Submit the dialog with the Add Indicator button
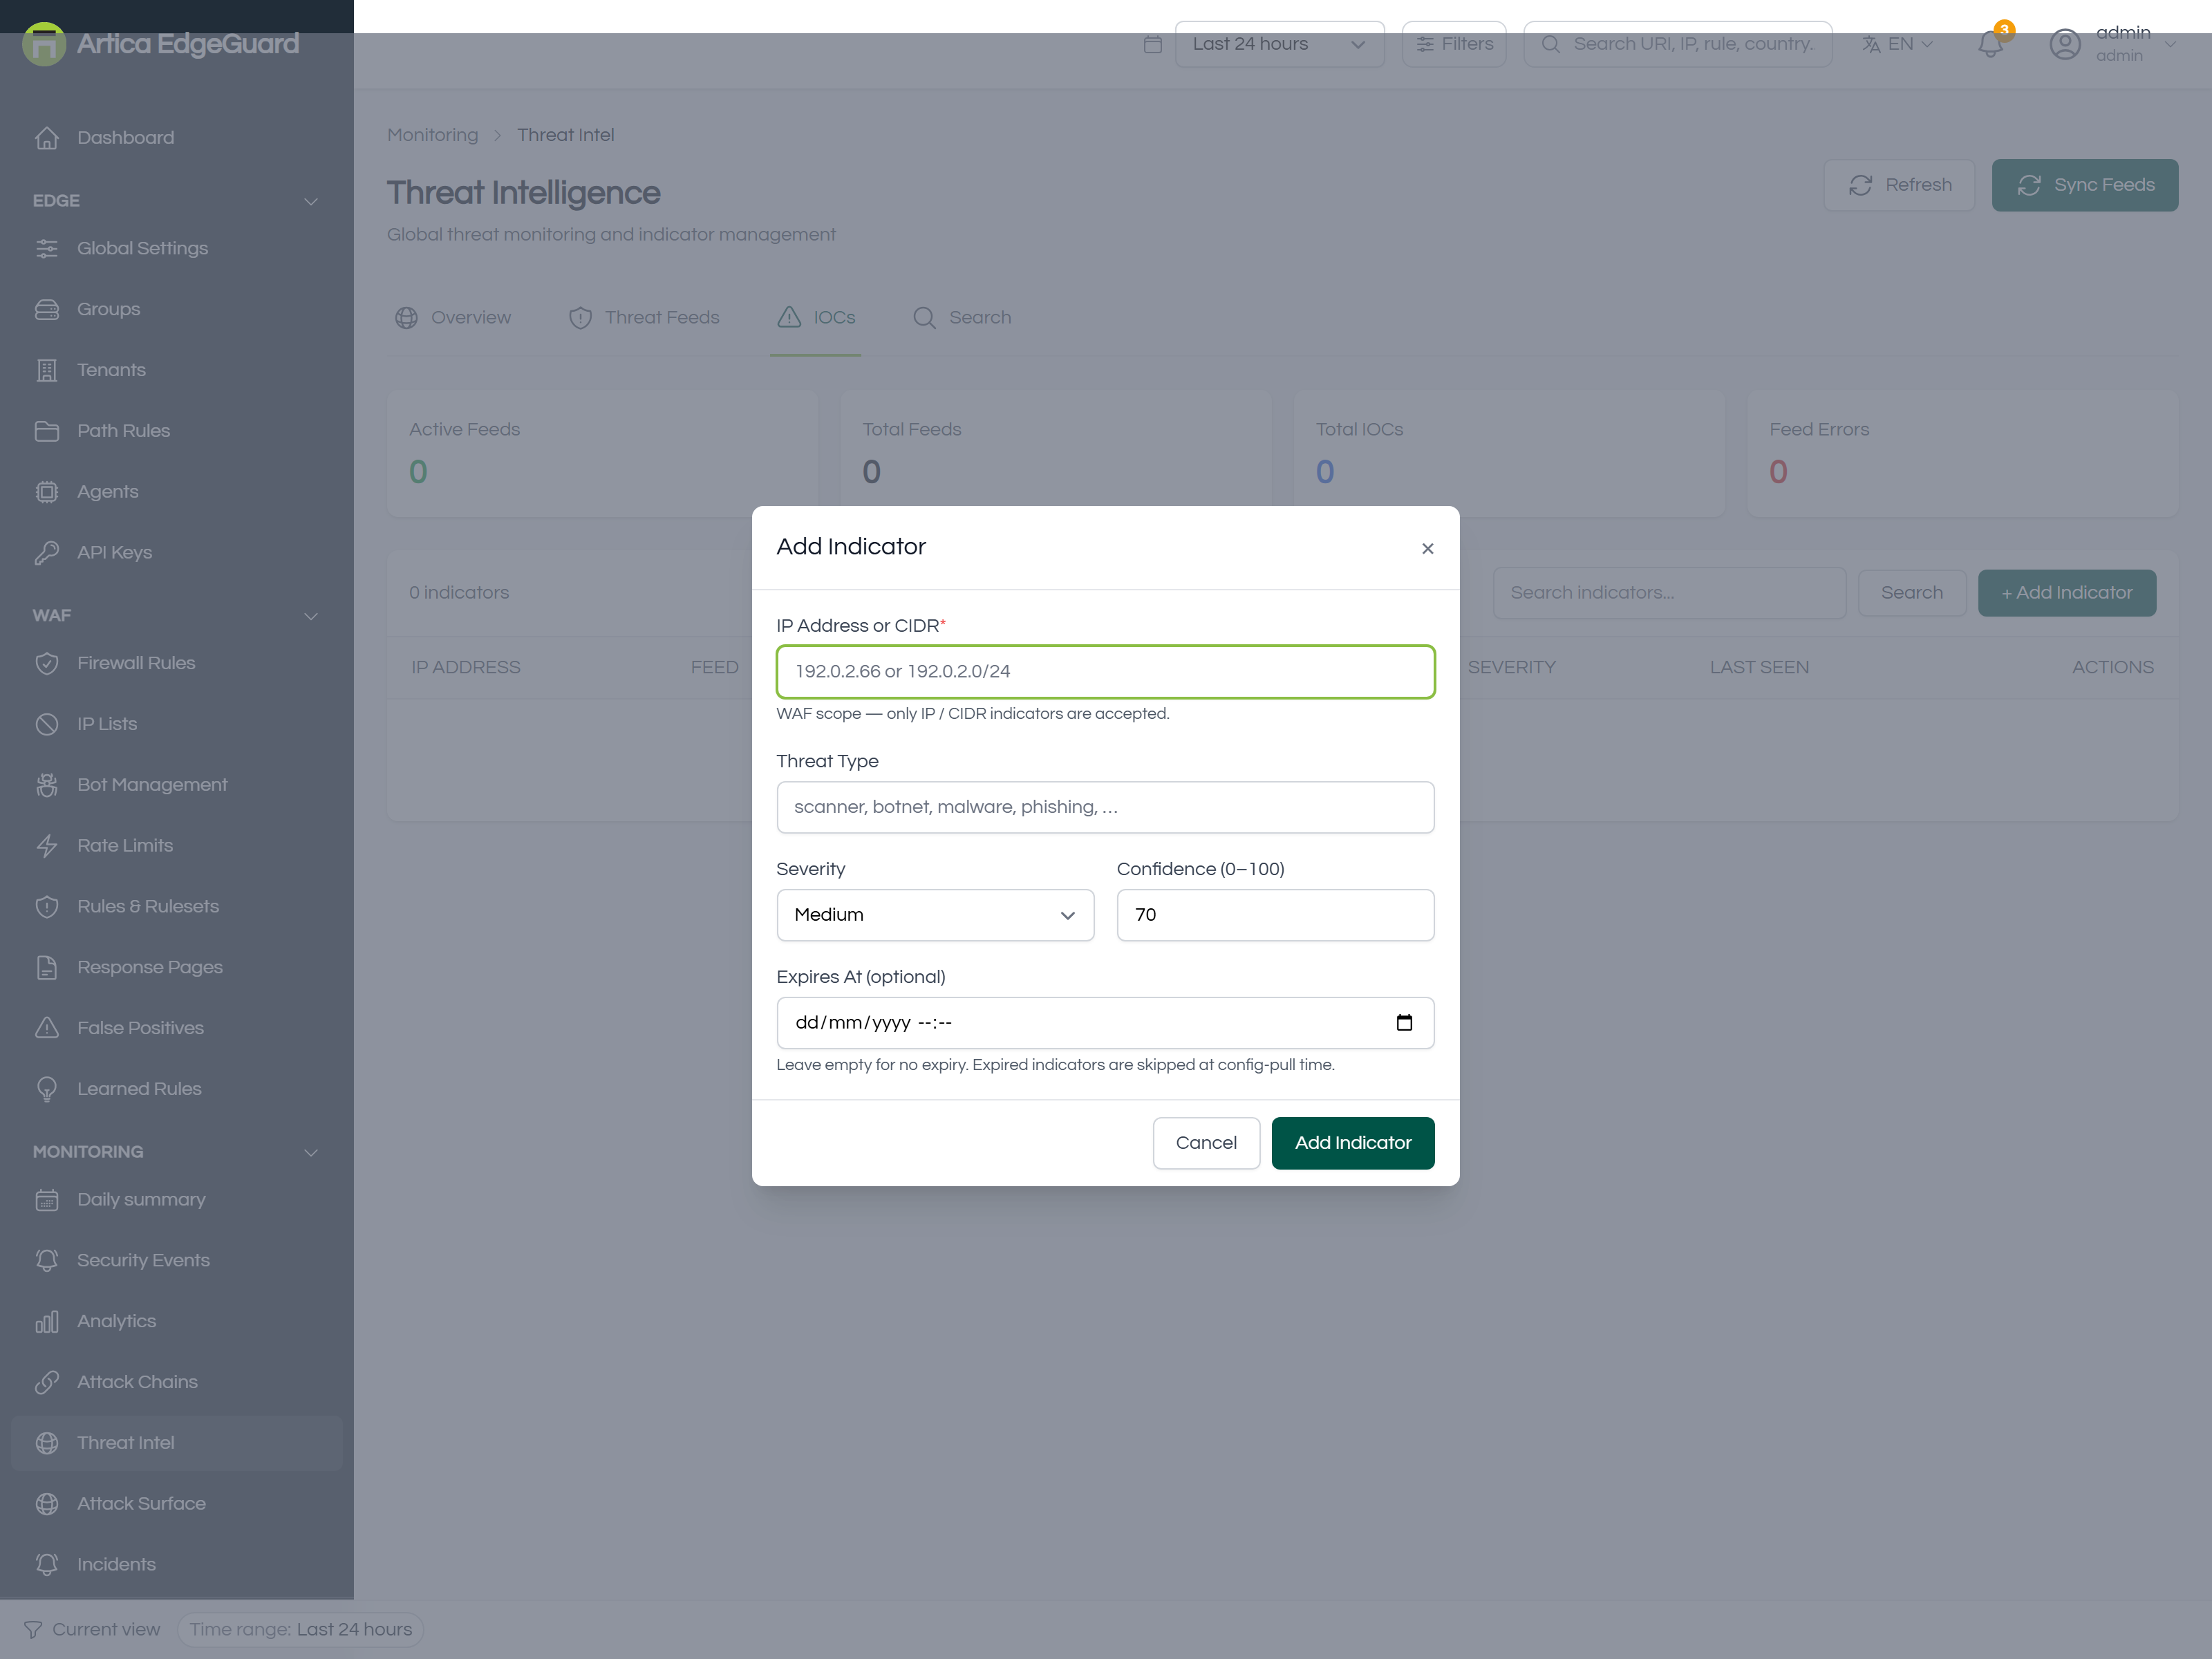This screenshot has height=1659, width=2212. click(x=1353, y=1143)
